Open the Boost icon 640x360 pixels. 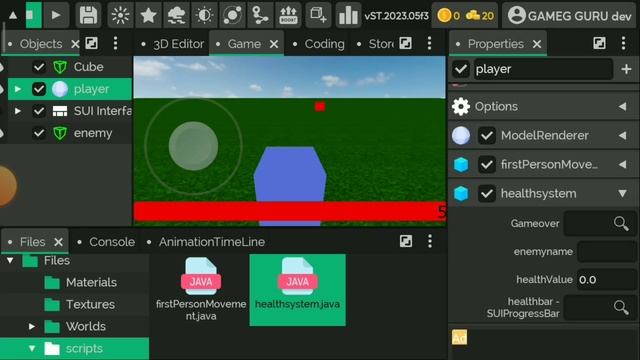click(x=289, y=15)
